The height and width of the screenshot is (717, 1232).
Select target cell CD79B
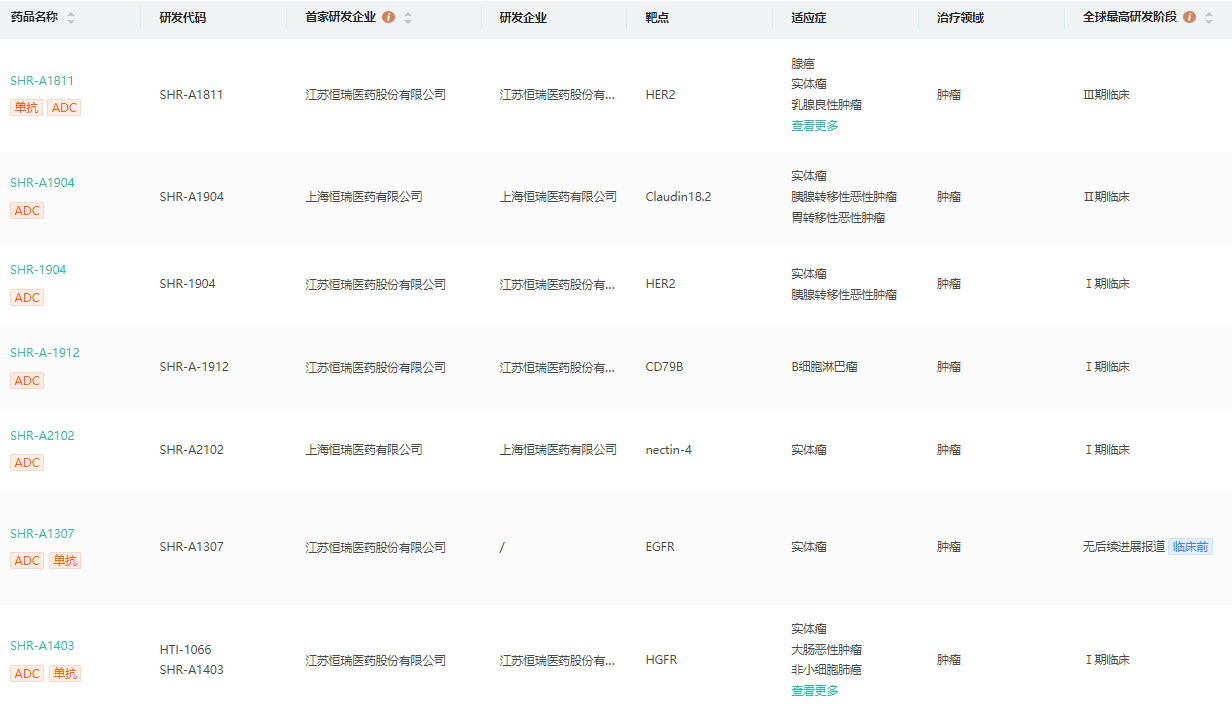coord(665,367)
